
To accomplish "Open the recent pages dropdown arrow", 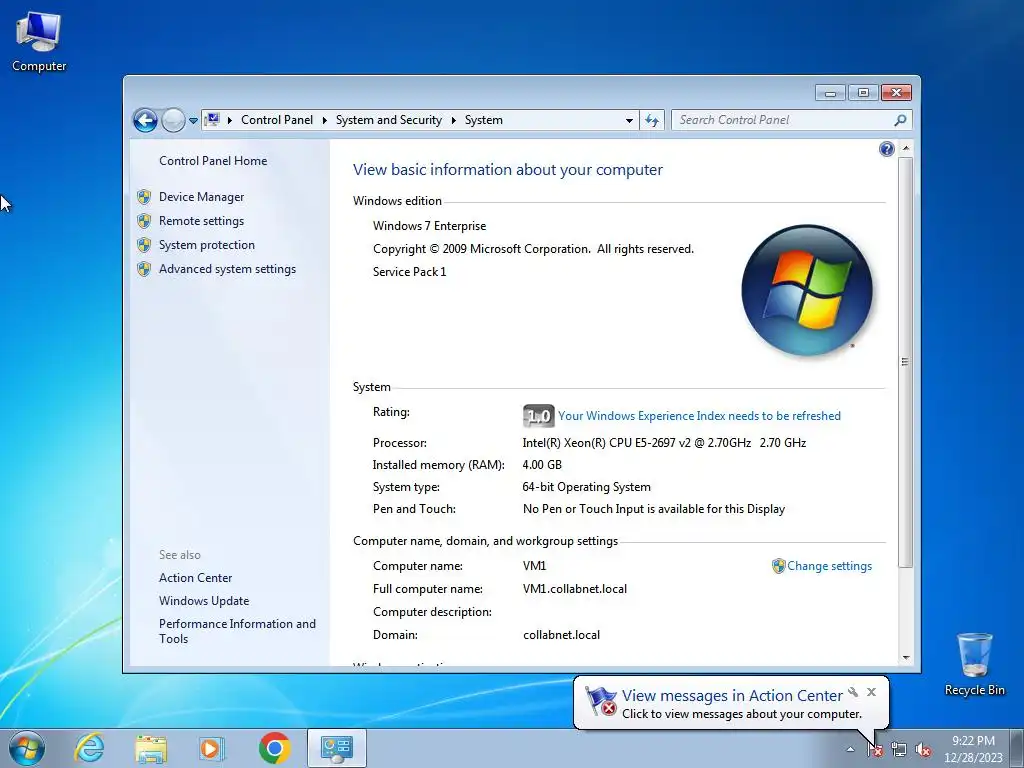I will 193,121.
